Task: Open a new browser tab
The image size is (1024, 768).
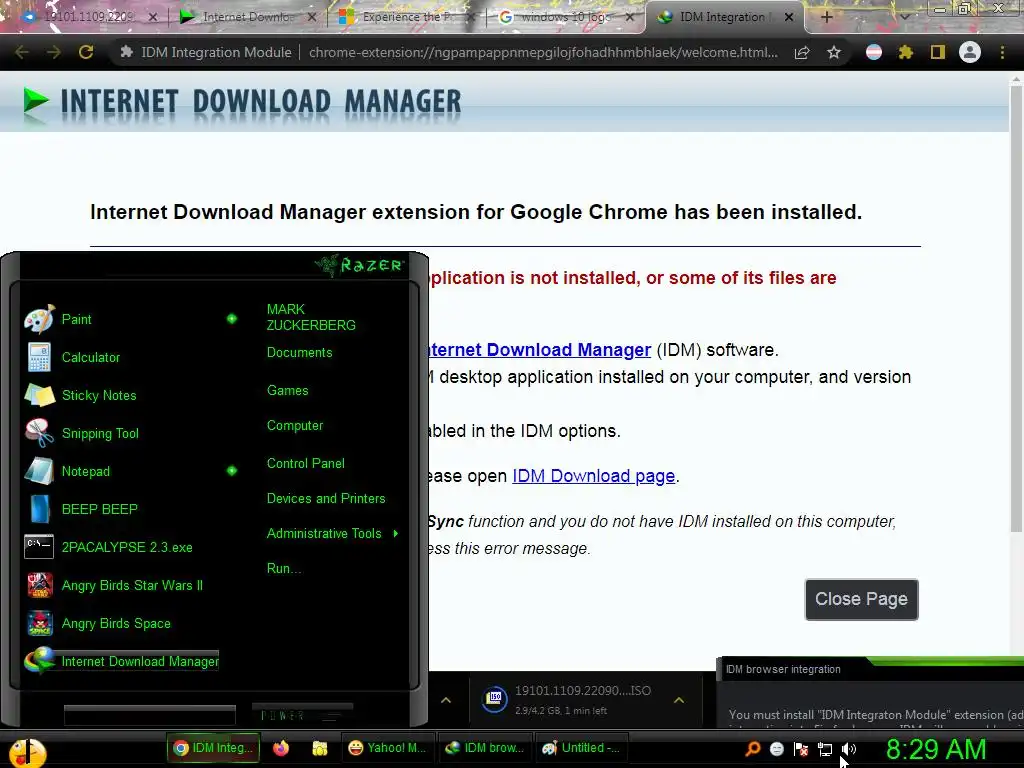Action: pos(826,17)
